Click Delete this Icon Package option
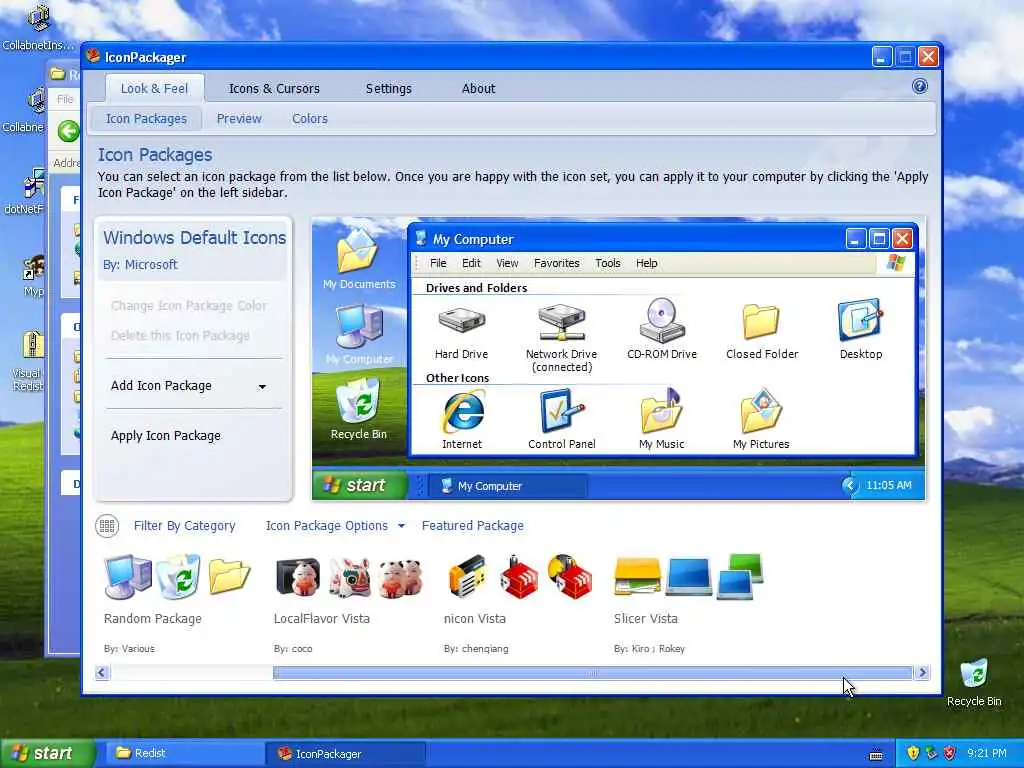The height and width of the screenshot is (768, 1024). coord(180,336)
